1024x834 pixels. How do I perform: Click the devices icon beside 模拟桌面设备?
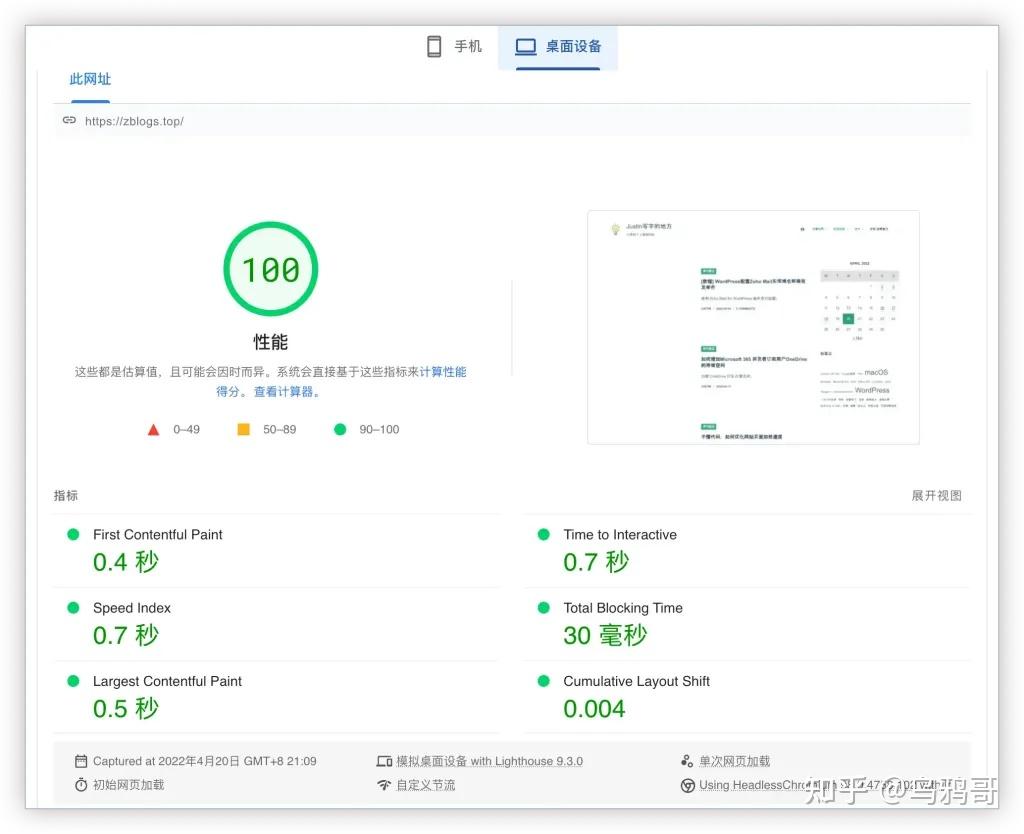(x=384, y=761)
